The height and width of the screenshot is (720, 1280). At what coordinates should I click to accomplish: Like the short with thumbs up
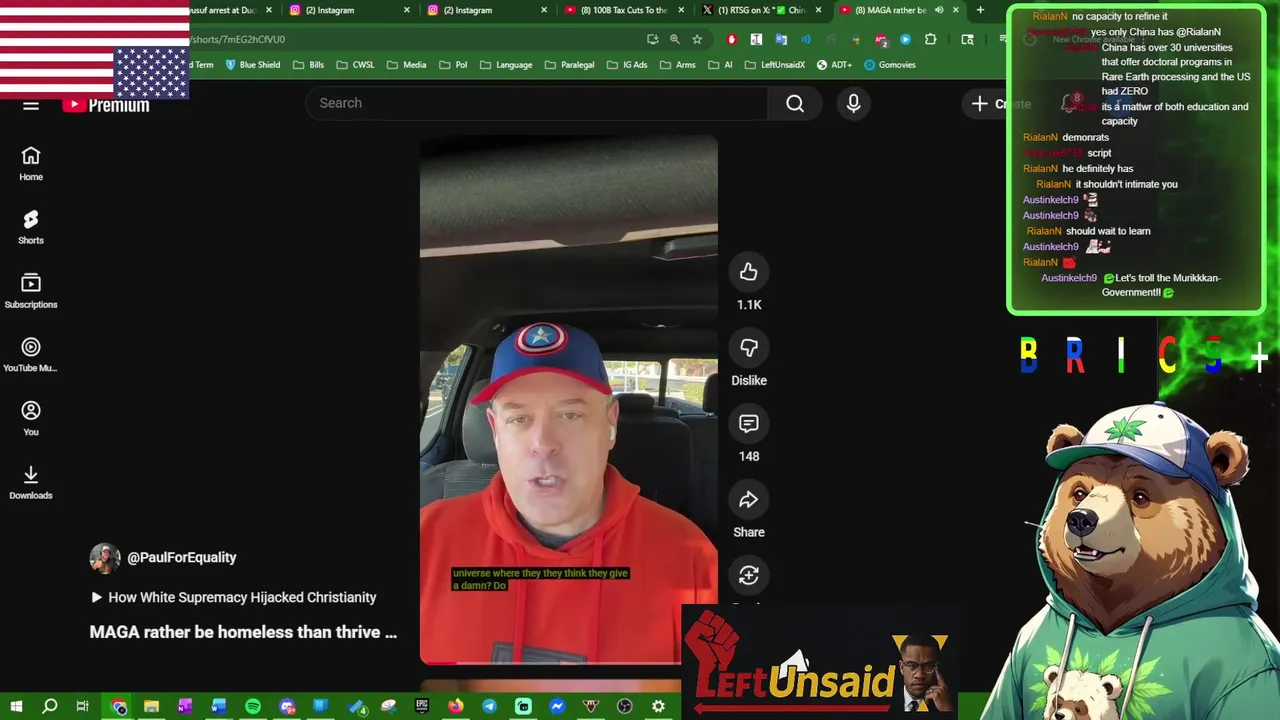click(749, 272)
